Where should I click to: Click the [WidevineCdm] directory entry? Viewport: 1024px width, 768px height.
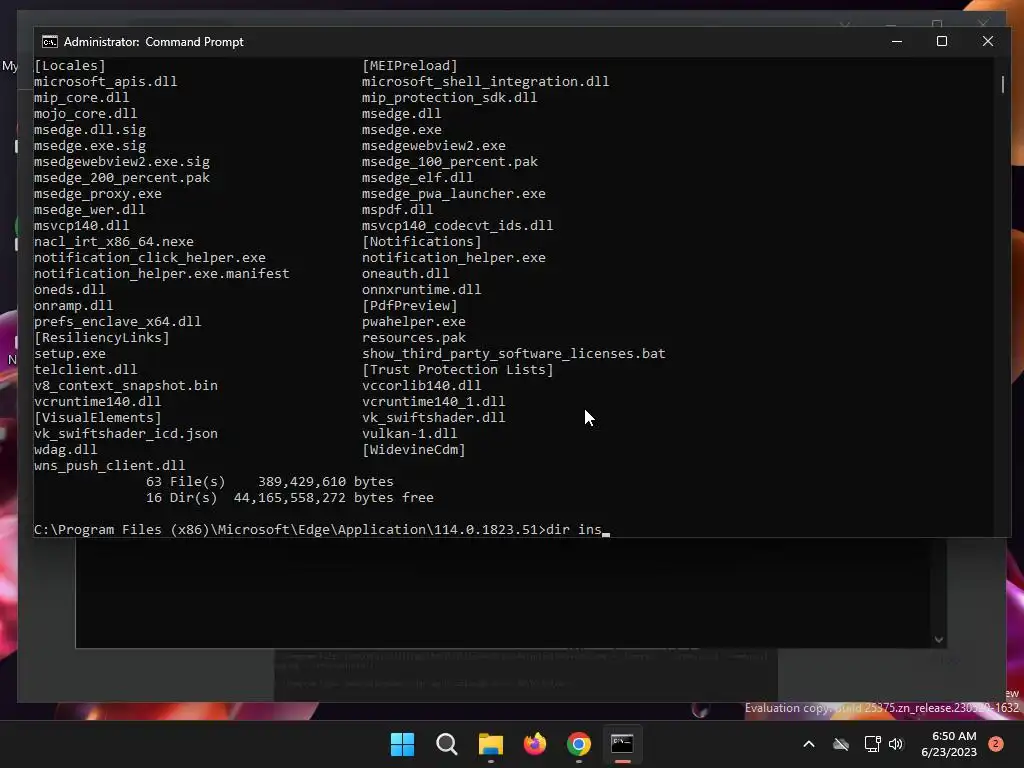[414, 450]
